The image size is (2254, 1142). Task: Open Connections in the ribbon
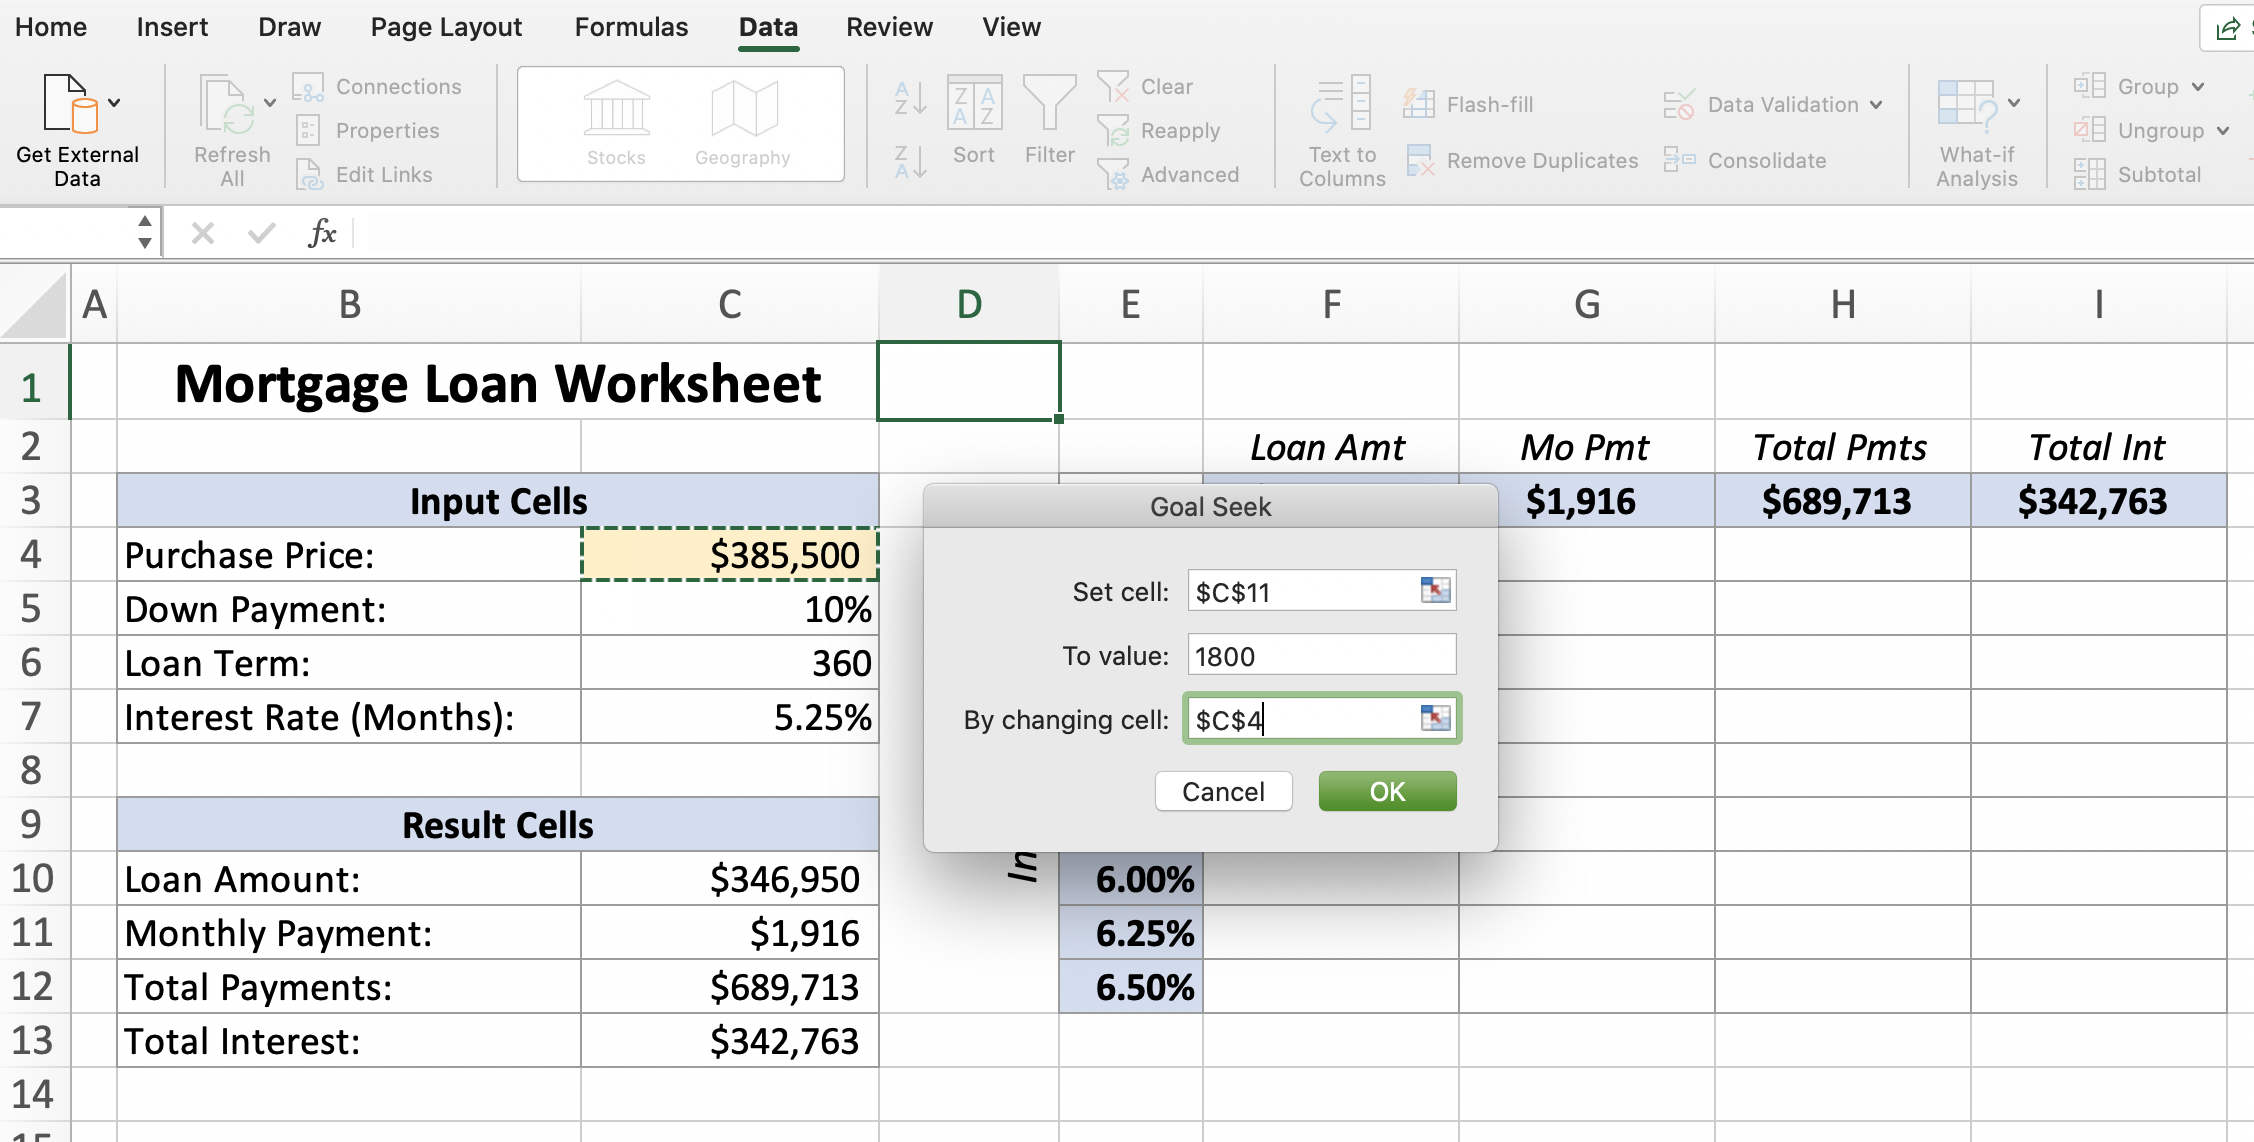point(377,87)
